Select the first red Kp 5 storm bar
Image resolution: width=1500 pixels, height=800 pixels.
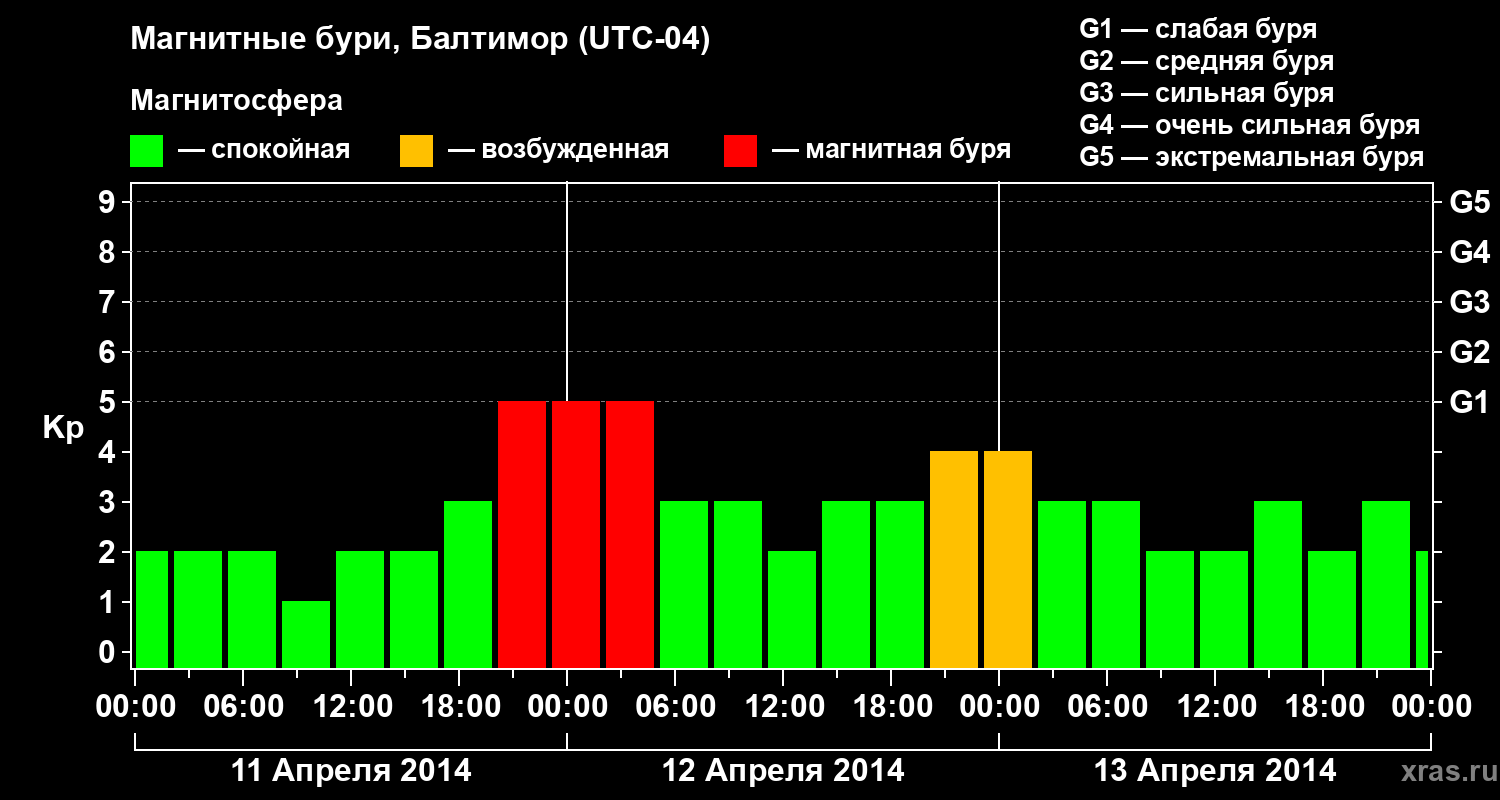pyautogui.click(x=522, y=535)
